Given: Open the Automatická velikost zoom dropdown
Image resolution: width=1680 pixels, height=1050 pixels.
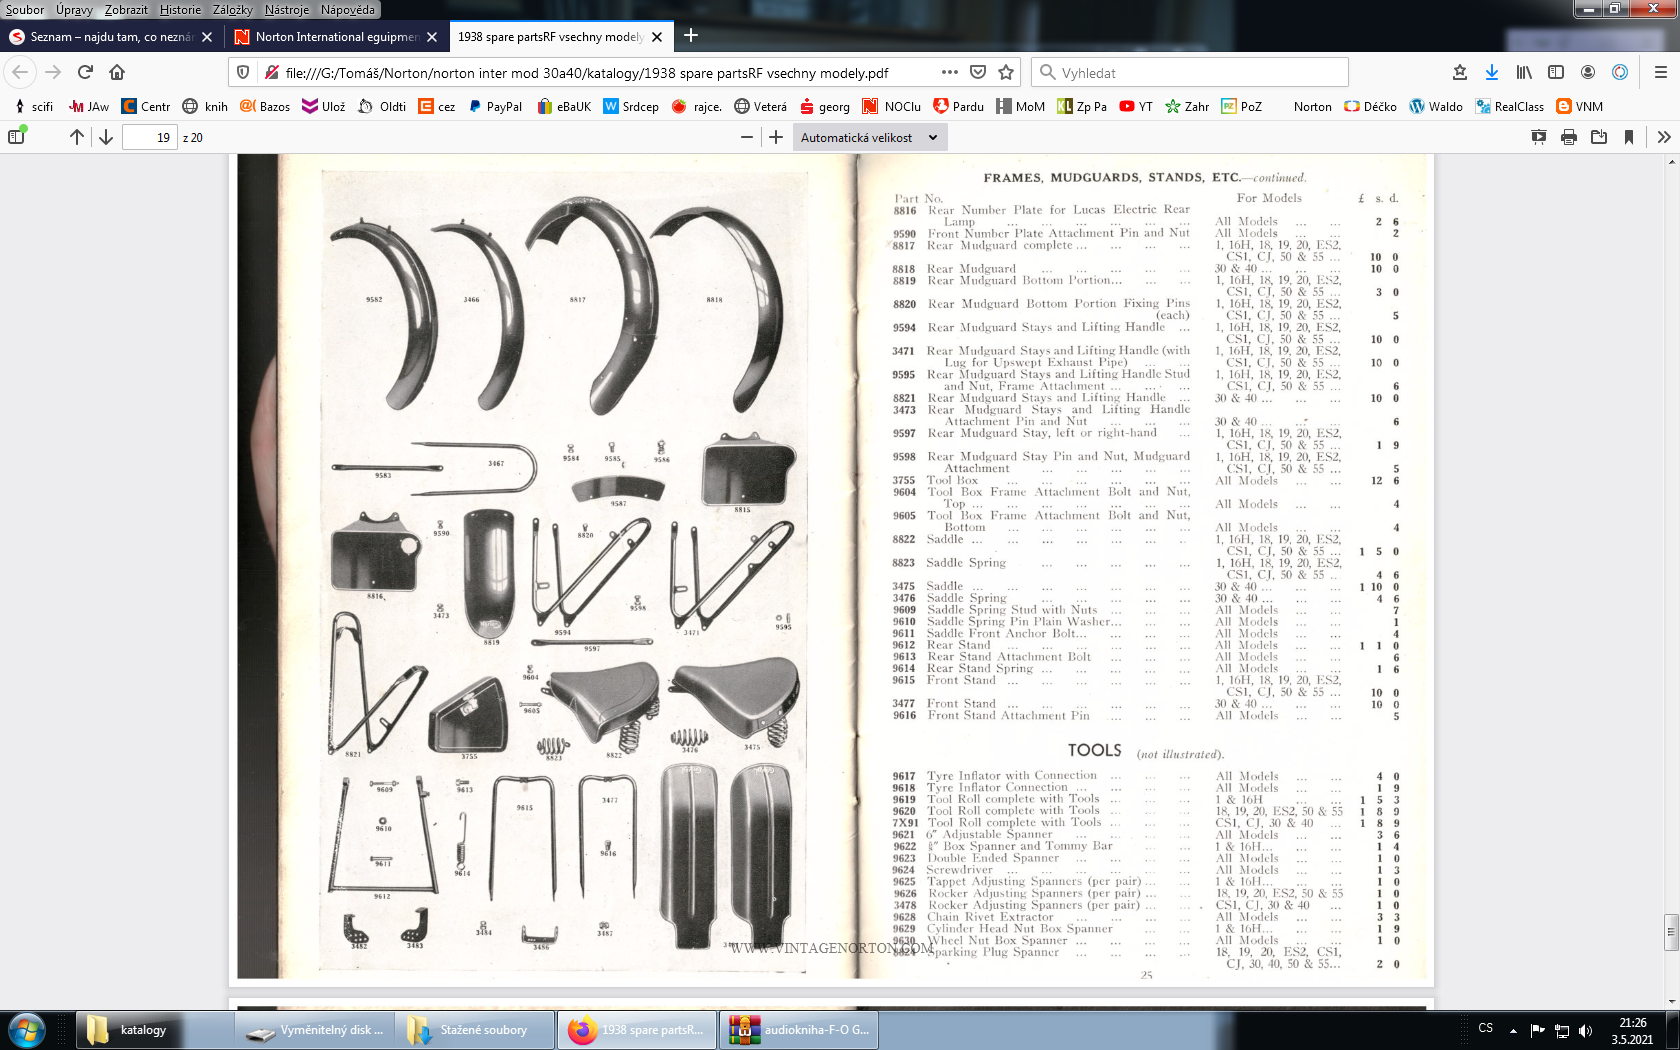Looking at the screenshot, I should (x=869, y=137).
